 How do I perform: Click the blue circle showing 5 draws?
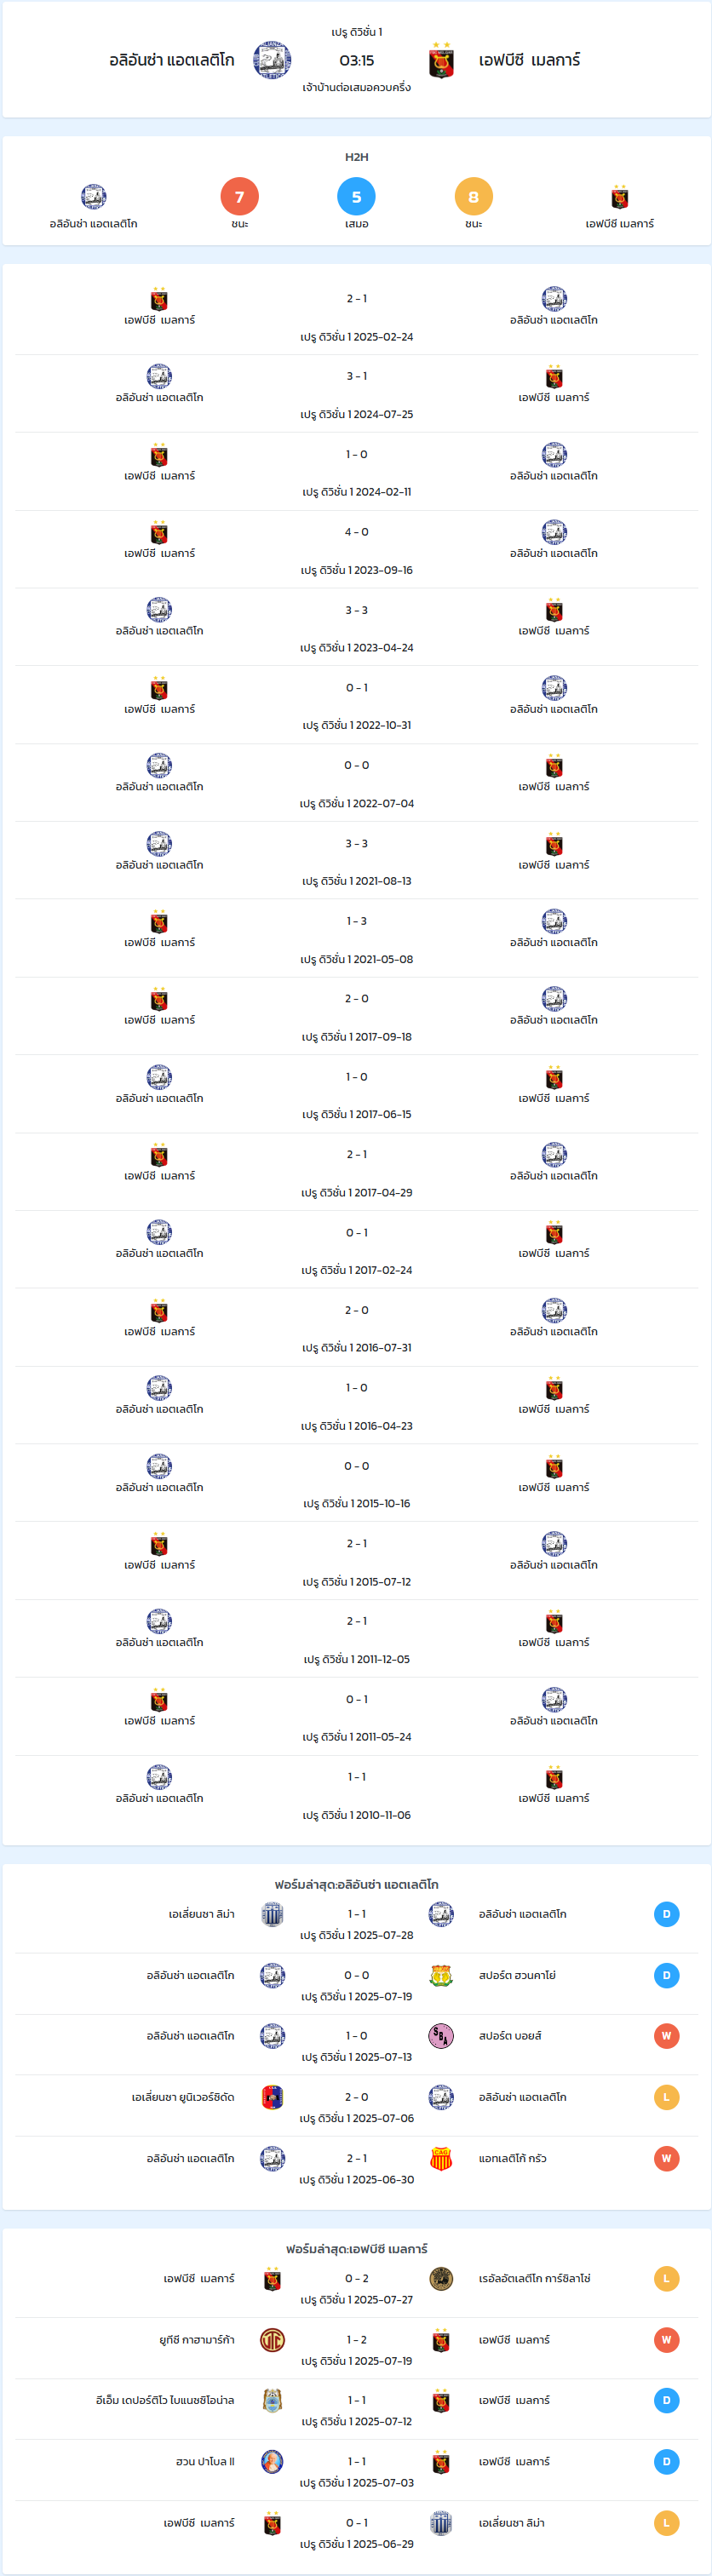[x=356, y=197]
